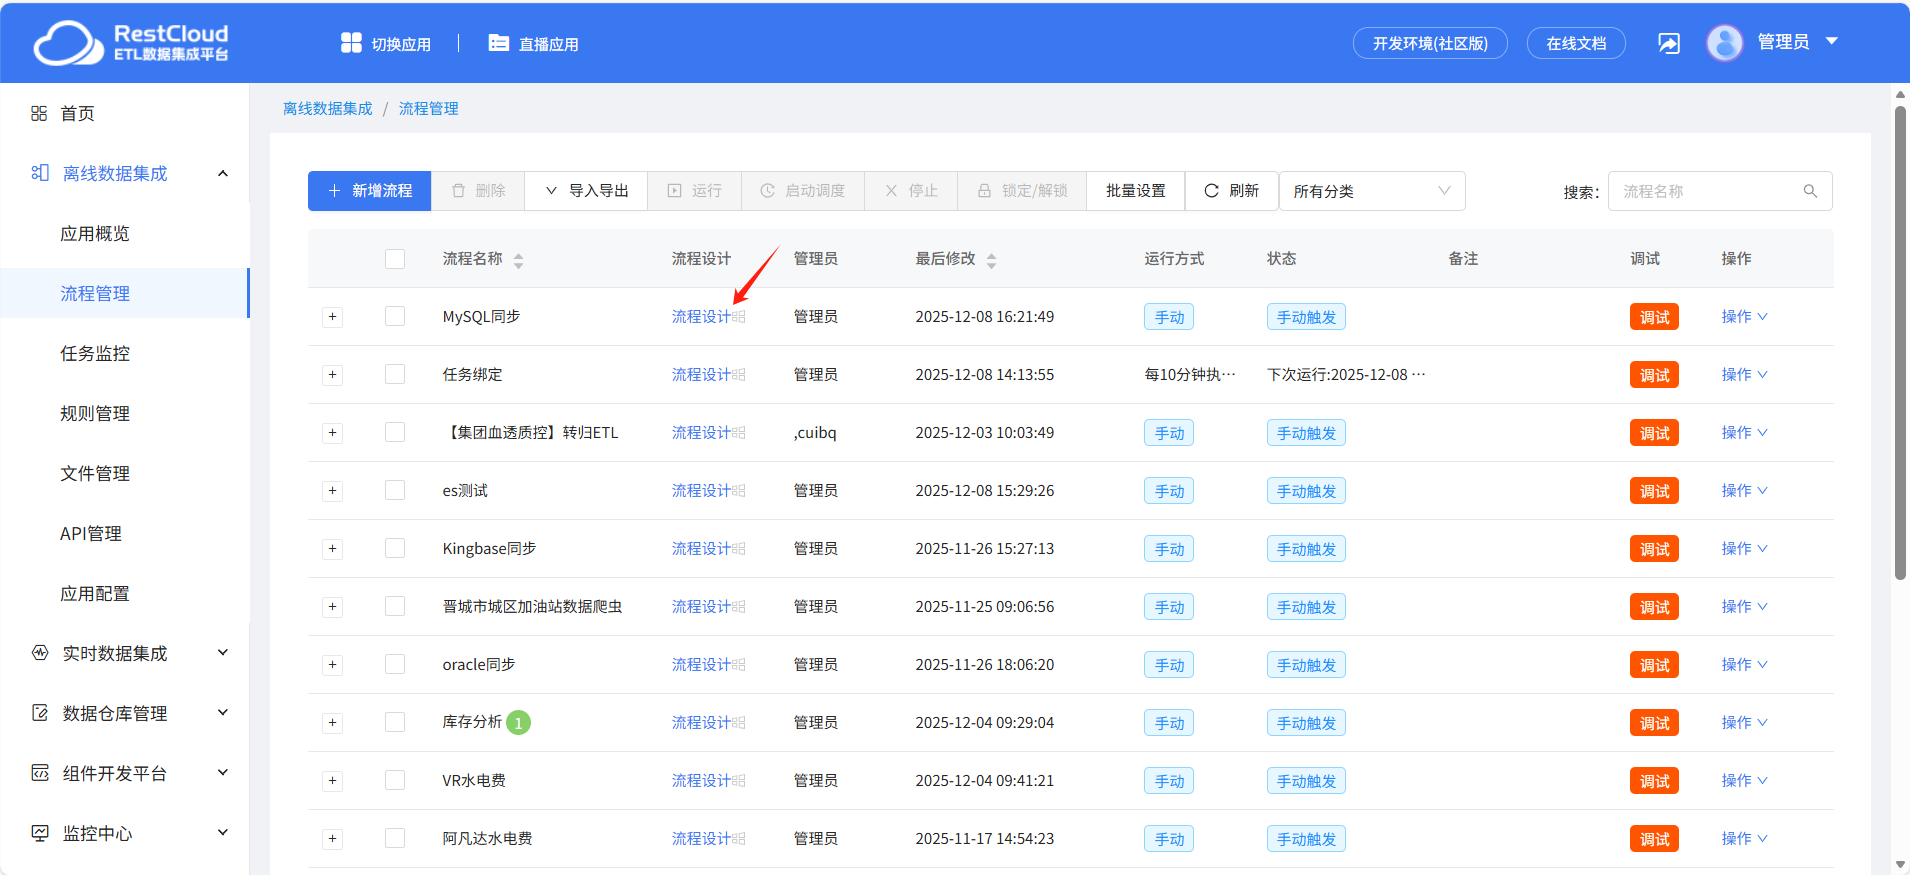Viewport: 1910px width, 875px height.
Task: Click the 监控中心 sidebar icon
Action: click(x=39, y=833)
